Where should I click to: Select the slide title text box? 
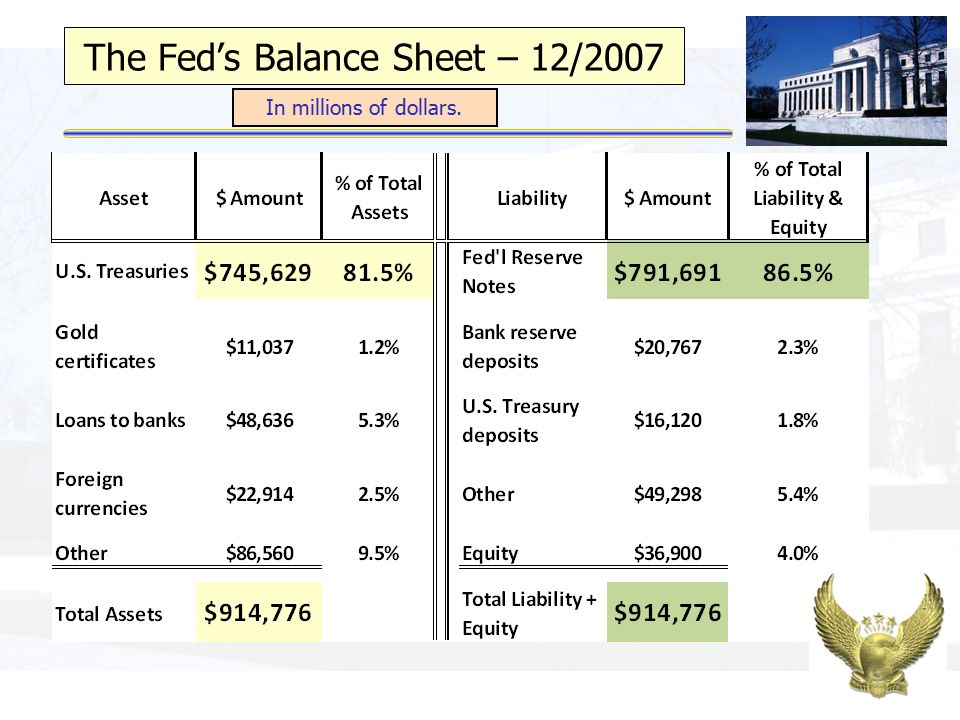[374, 56]
